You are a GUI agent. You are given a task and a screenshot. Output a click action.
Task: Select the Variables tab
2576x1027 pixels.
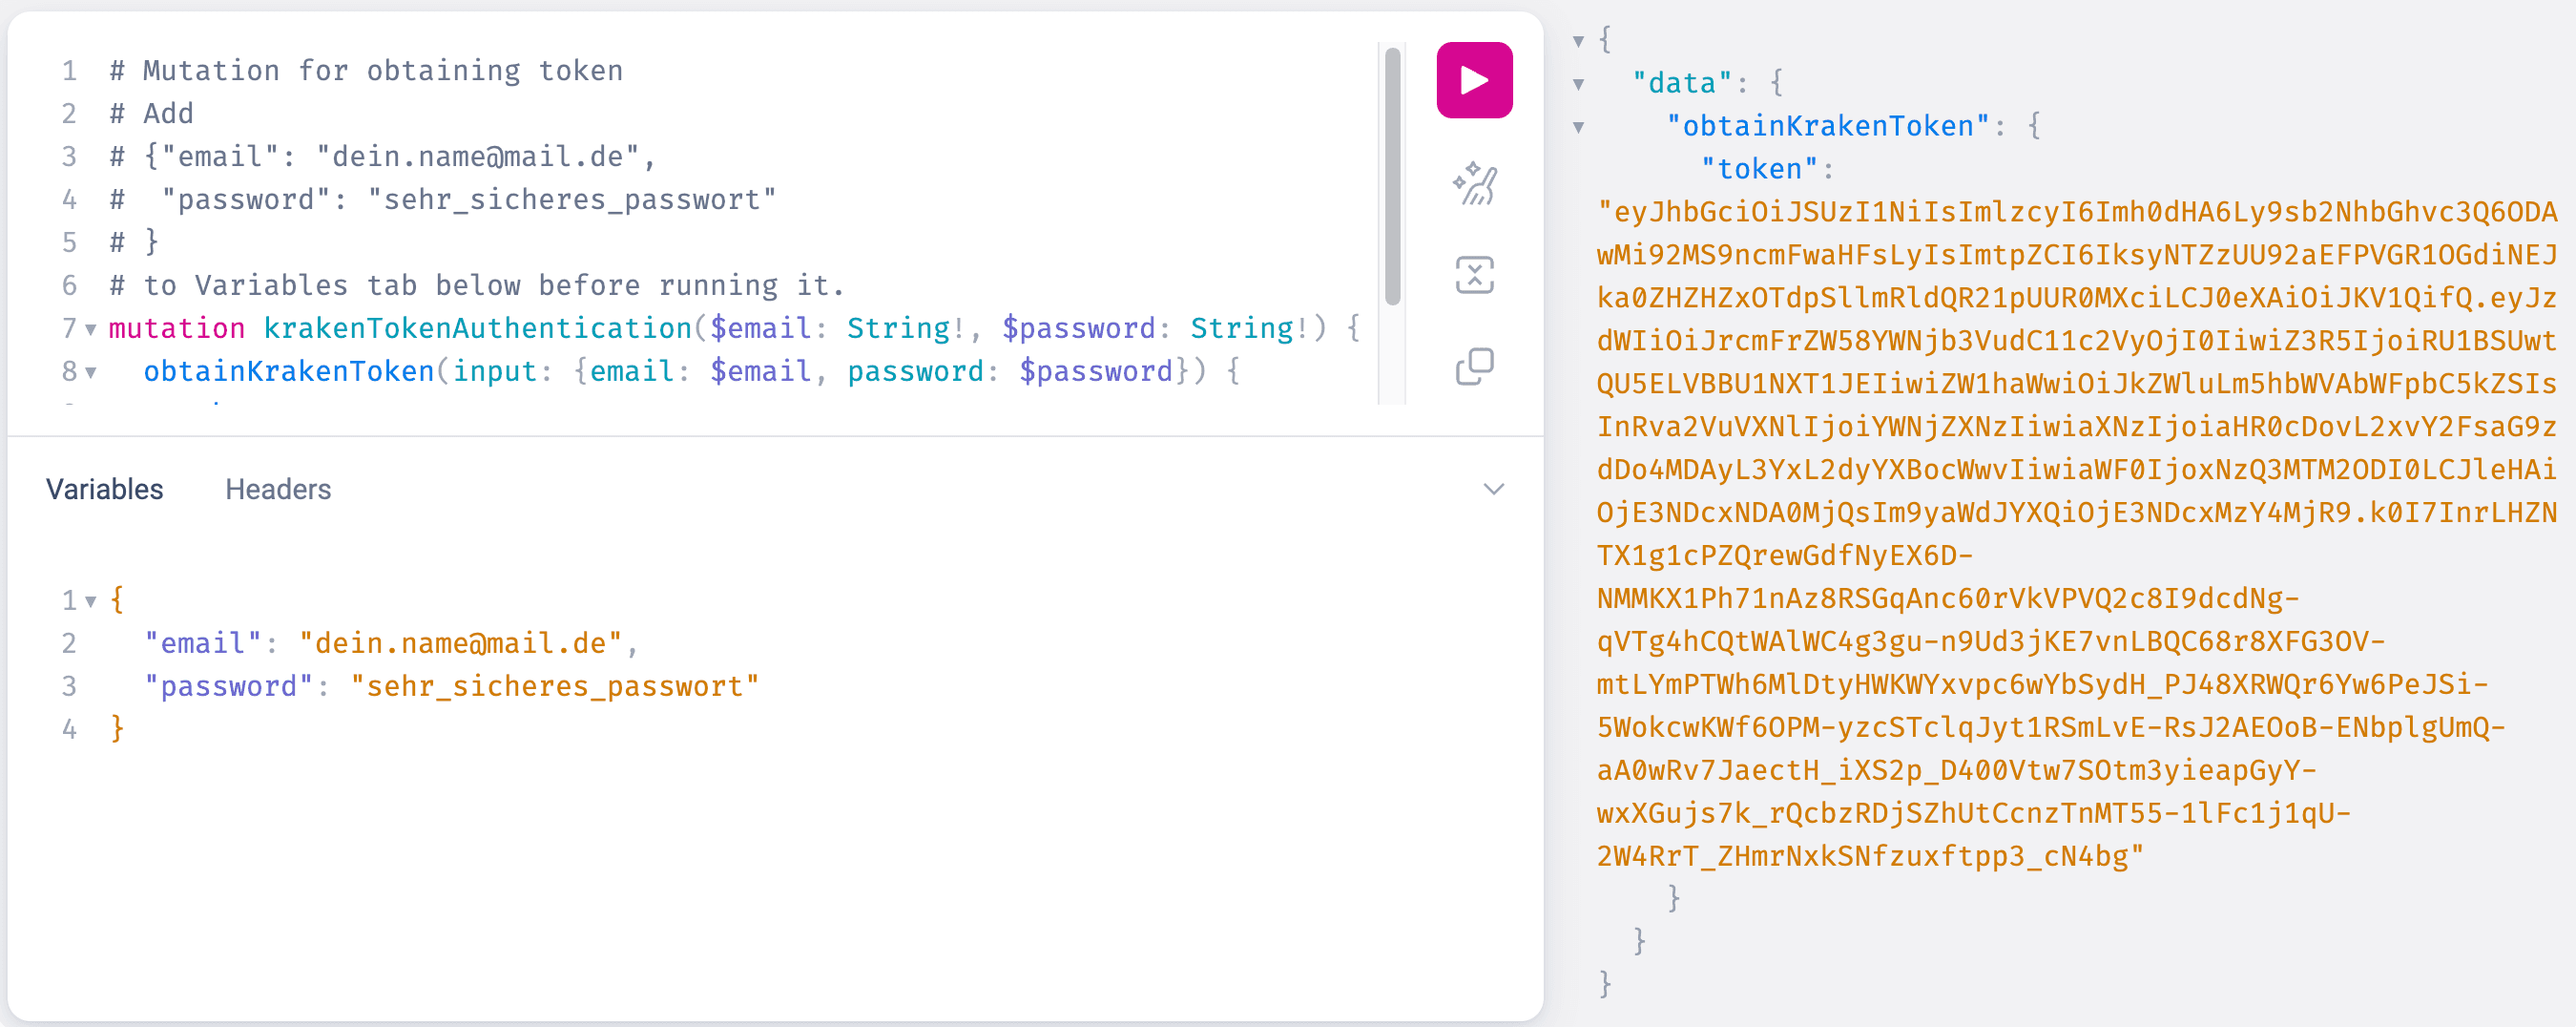coord(103,489)
